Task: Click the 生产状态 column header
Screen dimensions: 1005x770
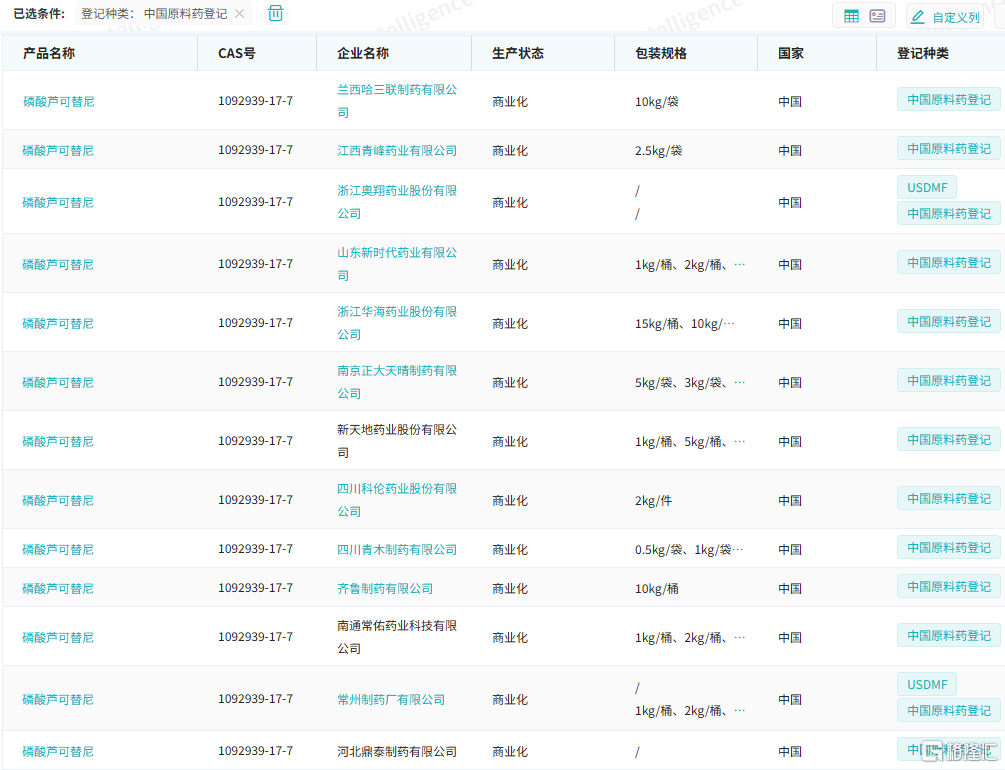Action: click(518, 53)
